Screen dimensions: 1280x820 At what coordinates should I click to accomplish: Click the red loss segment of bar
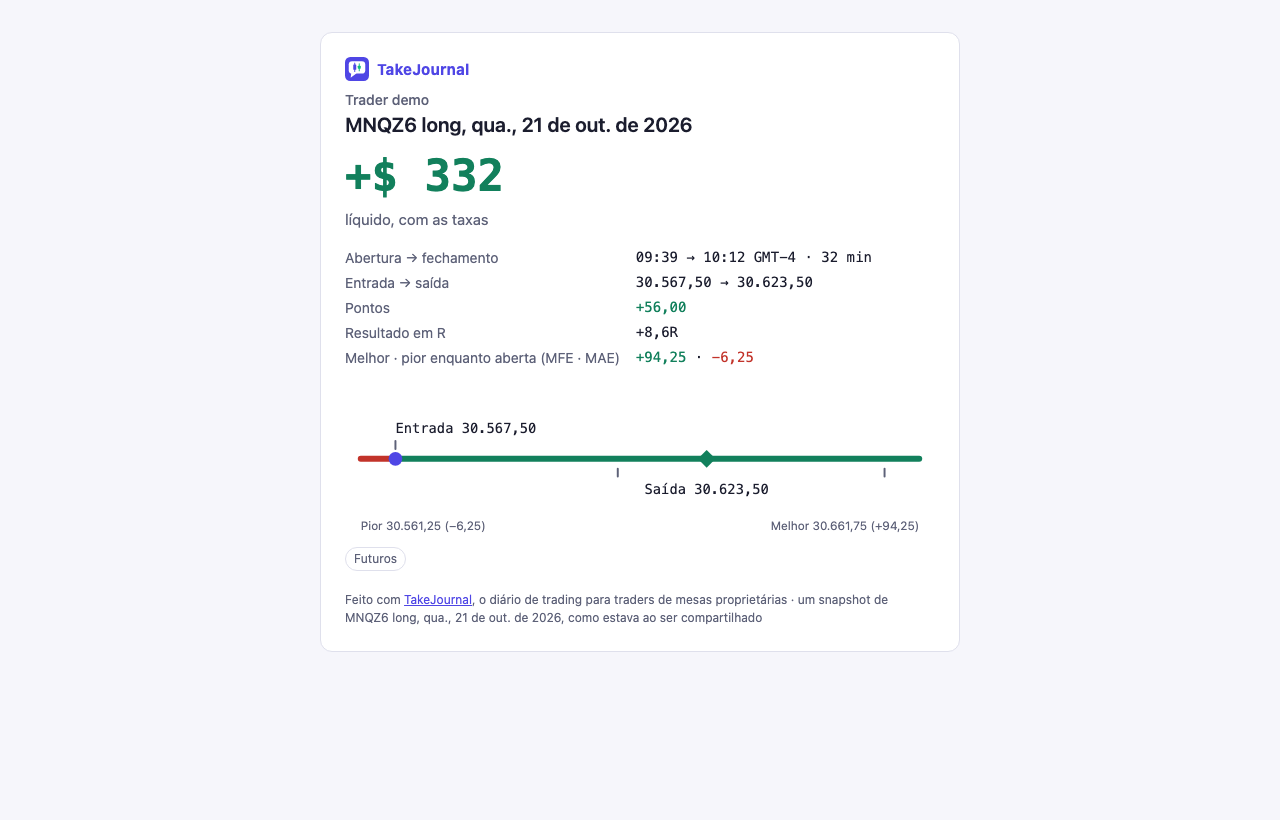(374, 459)
